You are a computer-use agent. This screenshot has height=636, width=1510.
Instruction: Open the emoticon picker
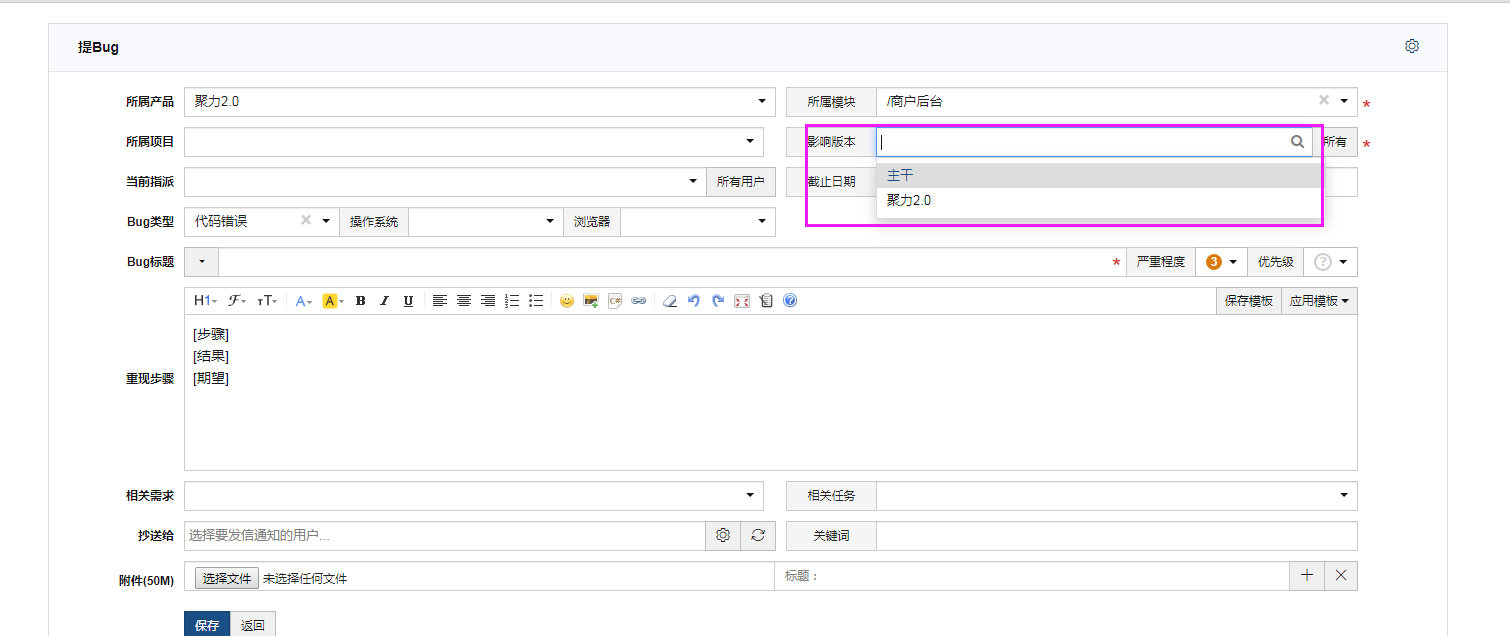[x=567, y=301]
